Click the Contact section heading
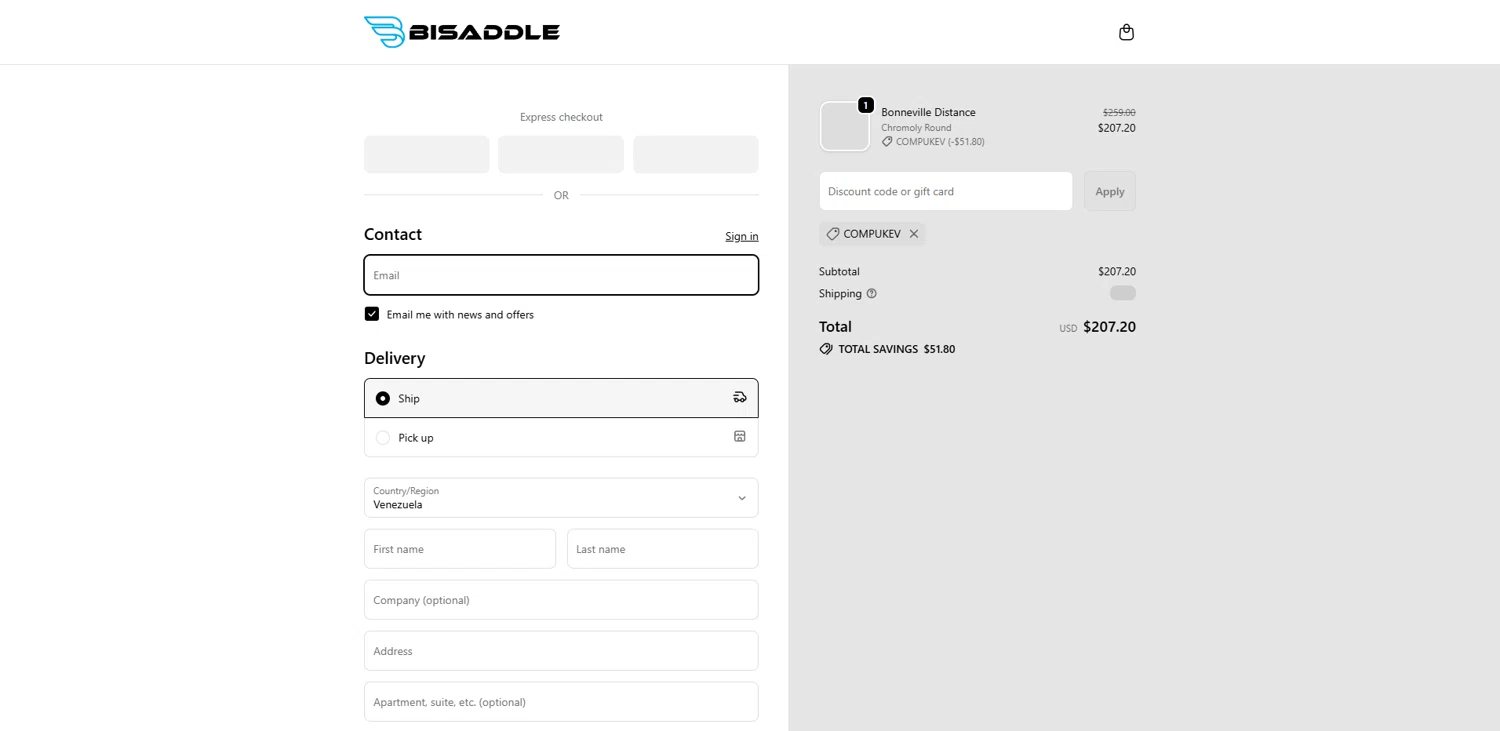1500x731 pixels. (x=393, y=234)
